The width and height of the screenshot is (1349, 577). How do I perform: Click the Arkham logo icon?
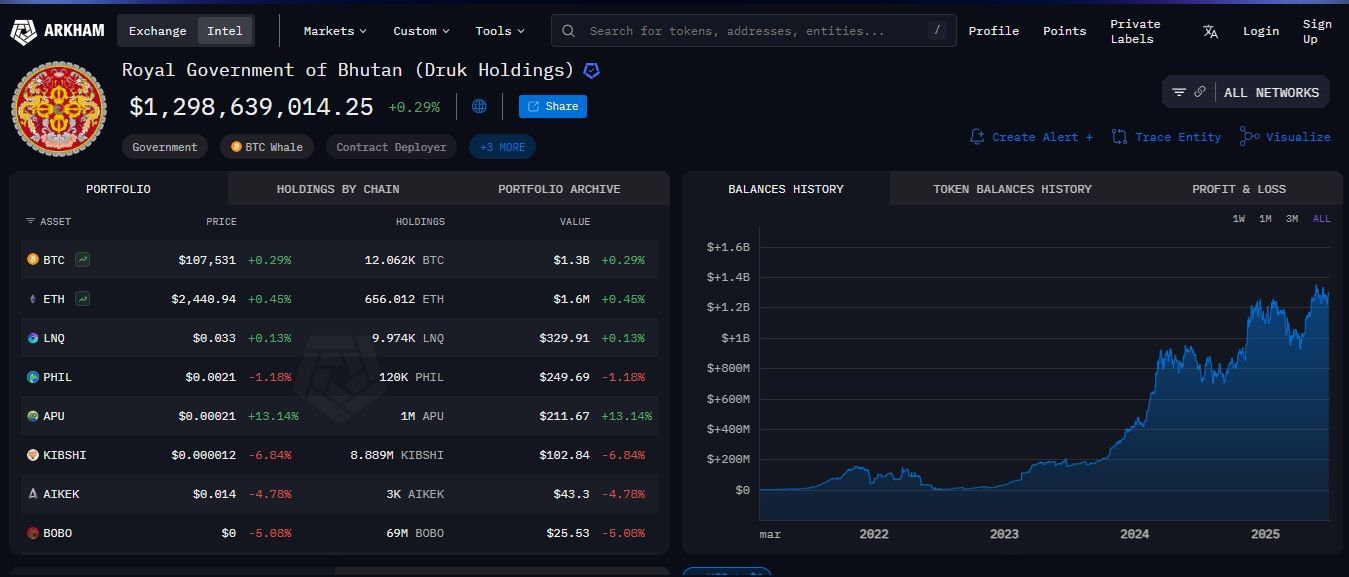(23, 31)
